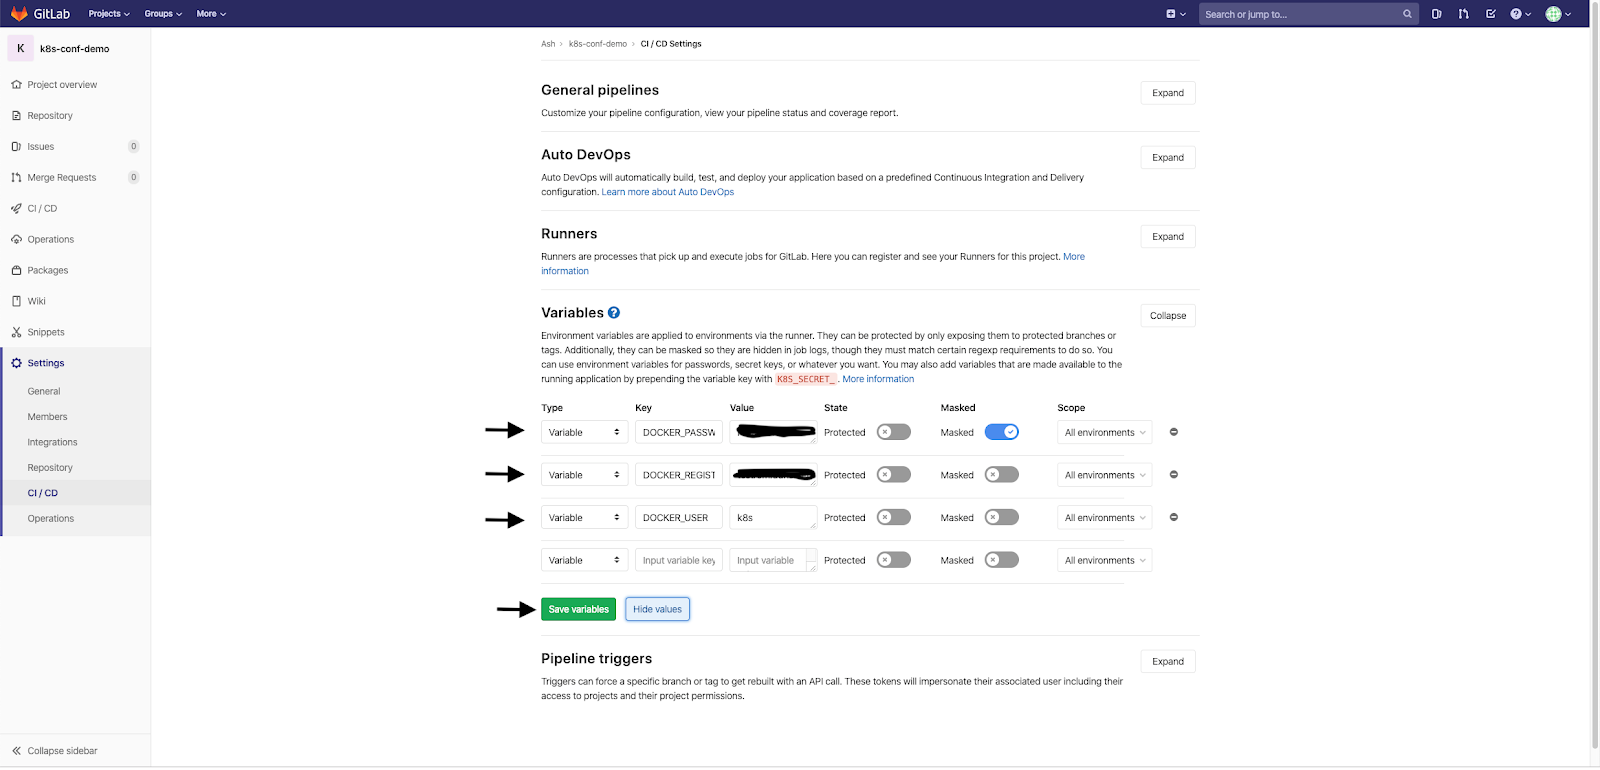Screen dimensions: 1600x770
Task: Click the GitLab fox logo
Action: pyautogui.click(x=19, y=13)
